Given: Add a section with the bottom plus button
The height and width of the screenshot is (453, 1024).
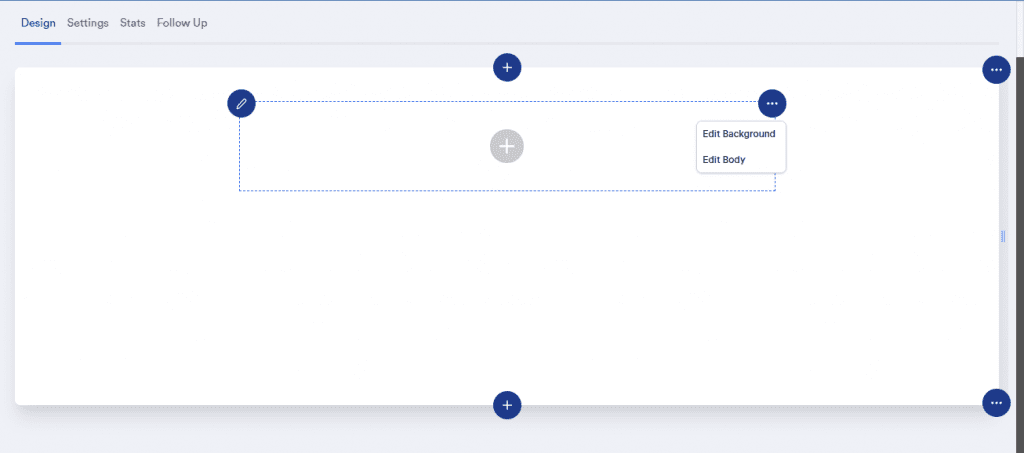Looking at the screenshot, I should 507,405.
